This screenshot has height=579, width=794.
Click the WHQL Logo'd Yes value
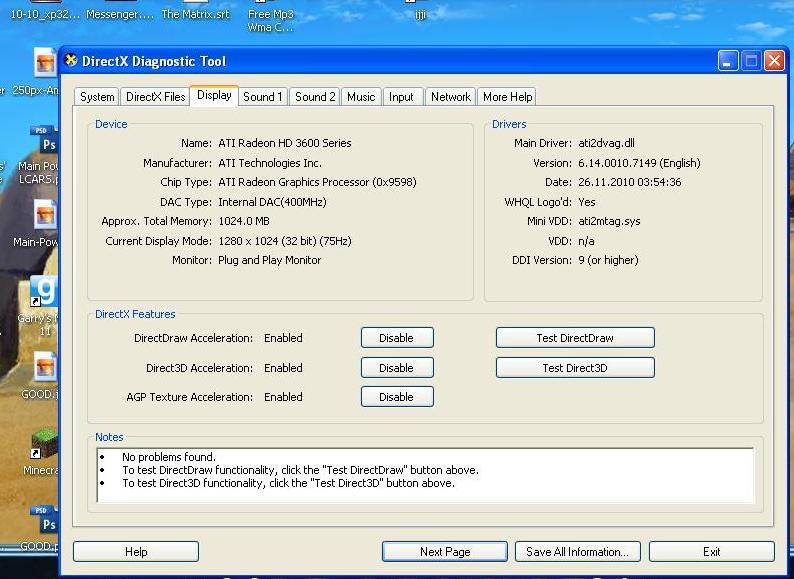point(587,202)
